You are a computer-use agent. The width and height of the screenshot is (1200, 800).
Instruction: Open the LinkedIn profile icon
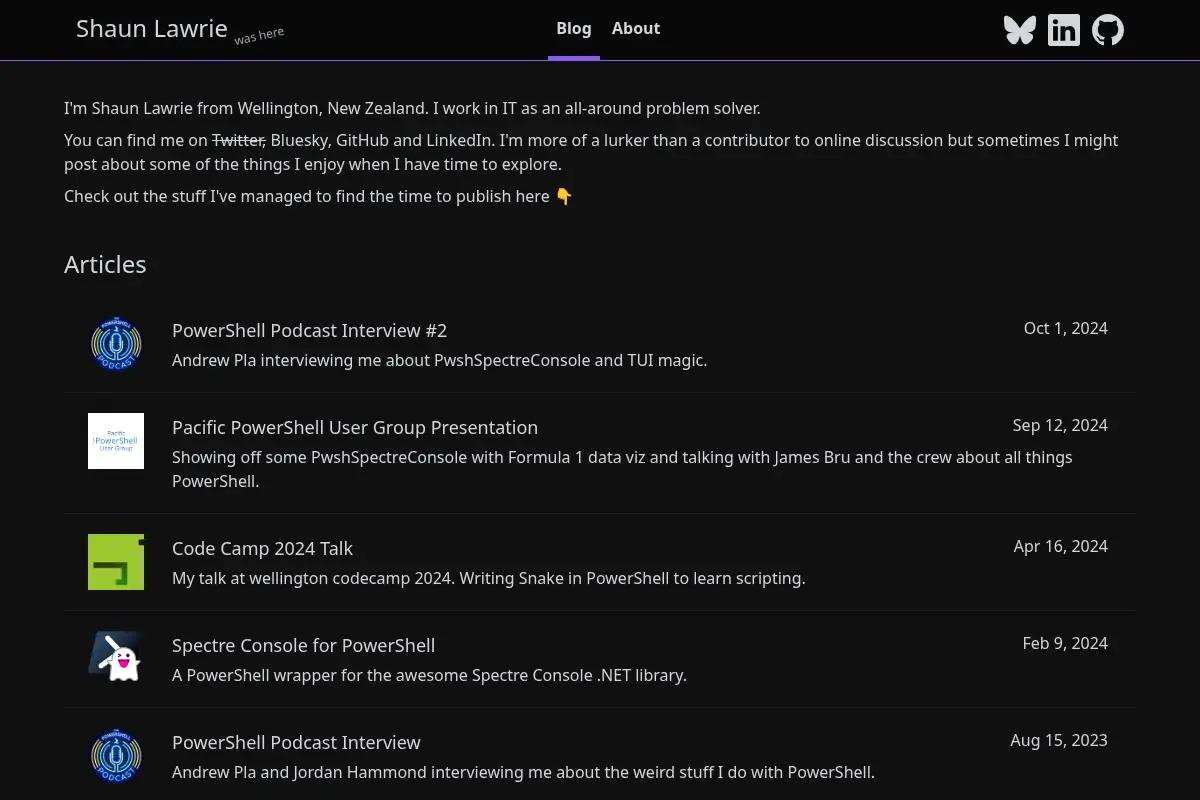point(1063,30)
